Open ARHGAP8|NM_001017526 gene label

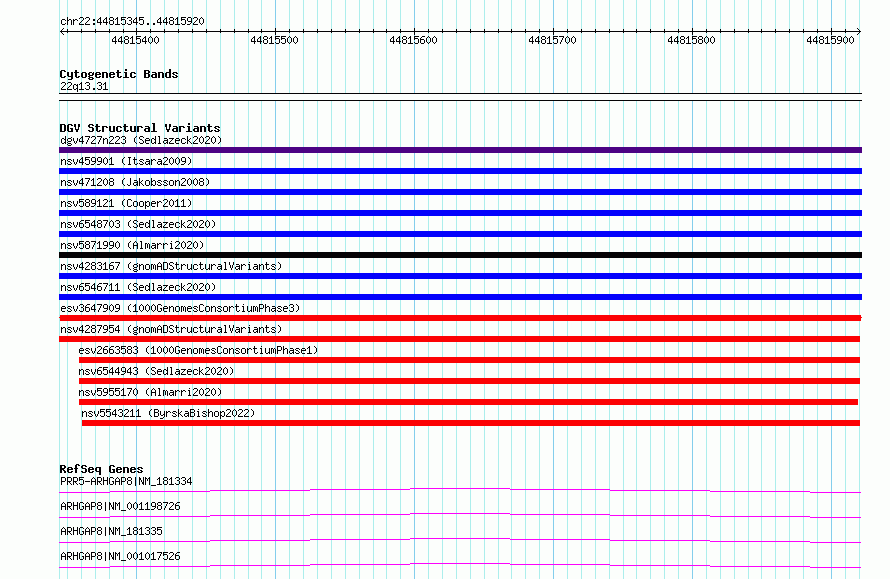point(120,556)
